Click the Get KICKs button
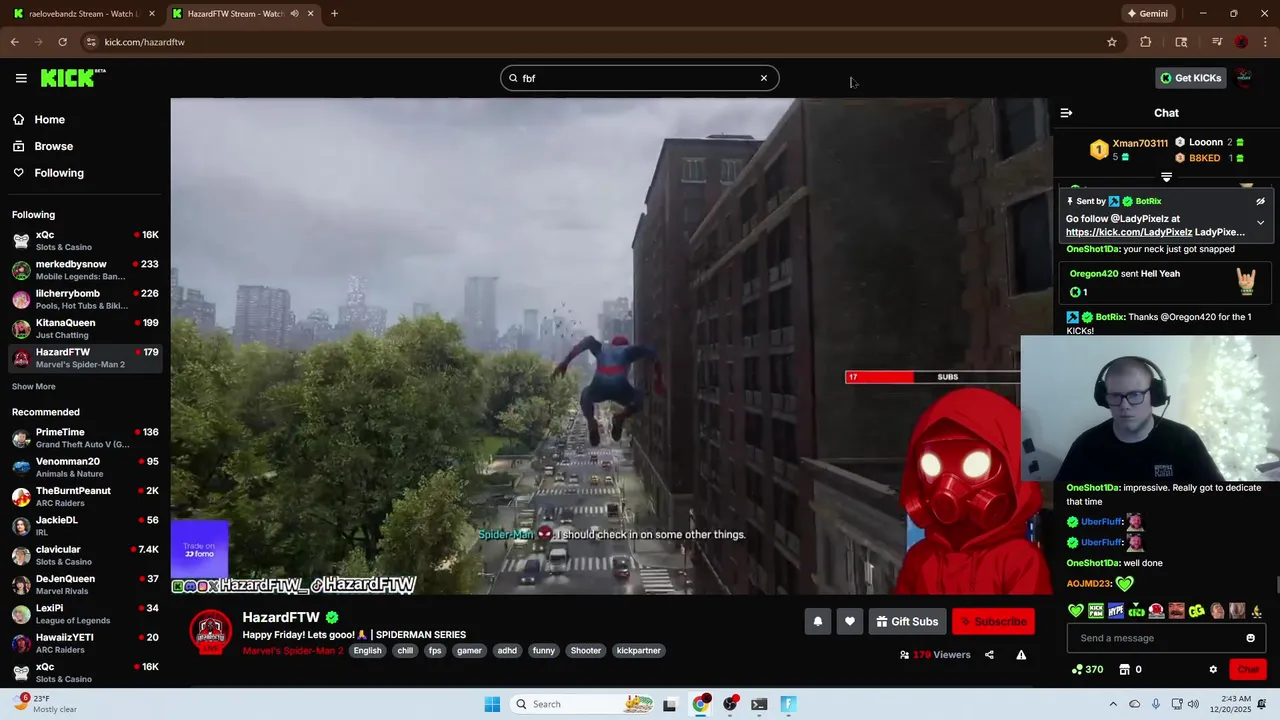 (x=1191, y=78)
